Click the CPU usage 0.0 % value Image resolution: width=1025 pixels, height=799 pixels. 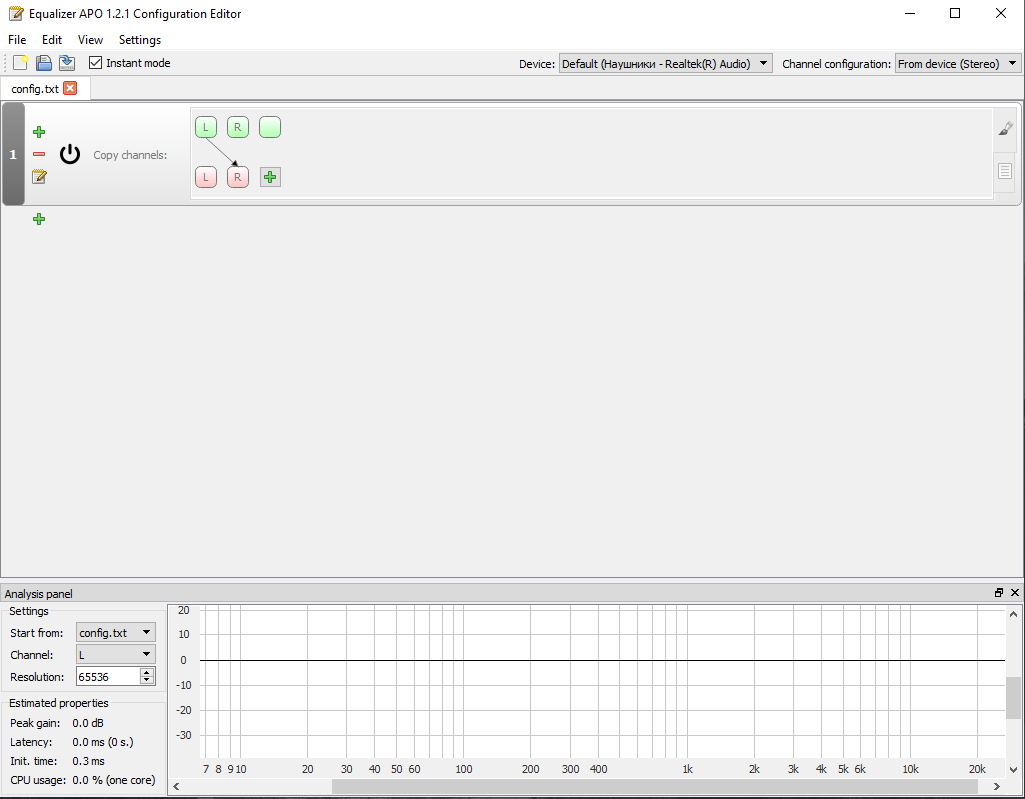[x=114, y=780]
